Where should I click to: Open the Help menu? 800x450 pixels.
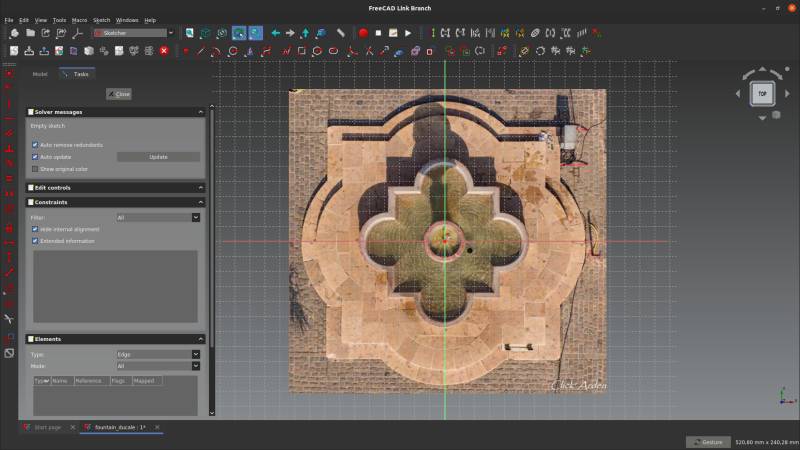(150, 20)
